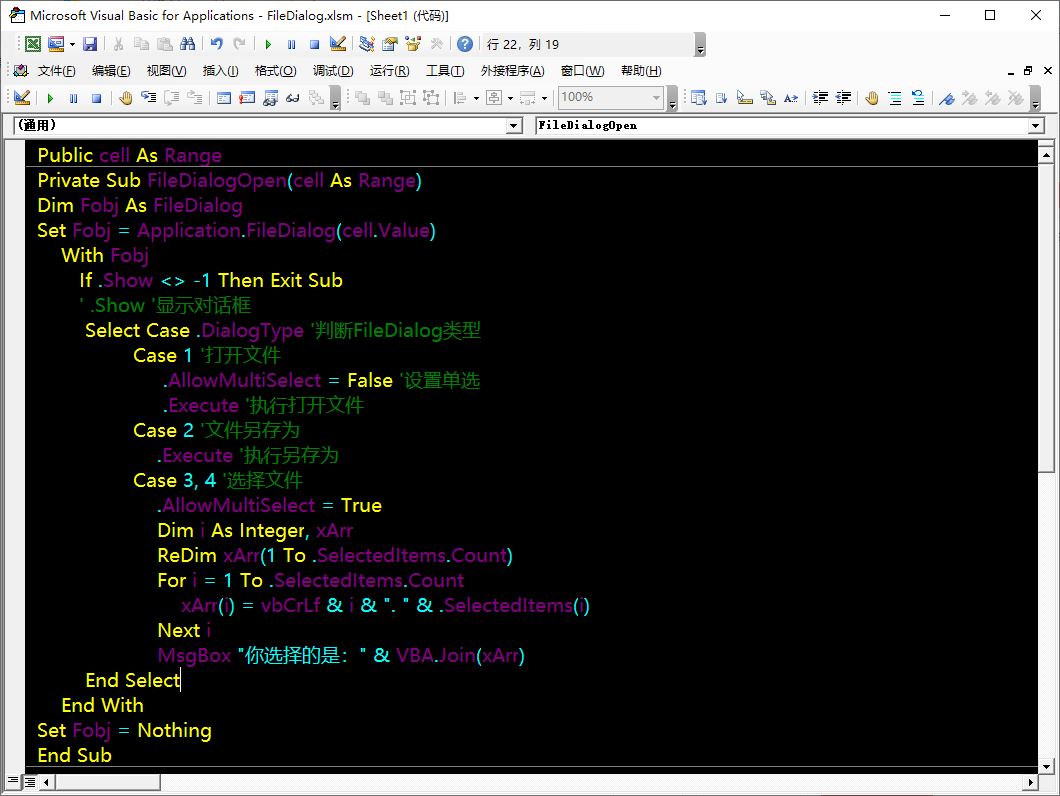The height and width of the screenshot is (796, 1060).
Task: Open the Object Browser
Action: tap(413, 45)
